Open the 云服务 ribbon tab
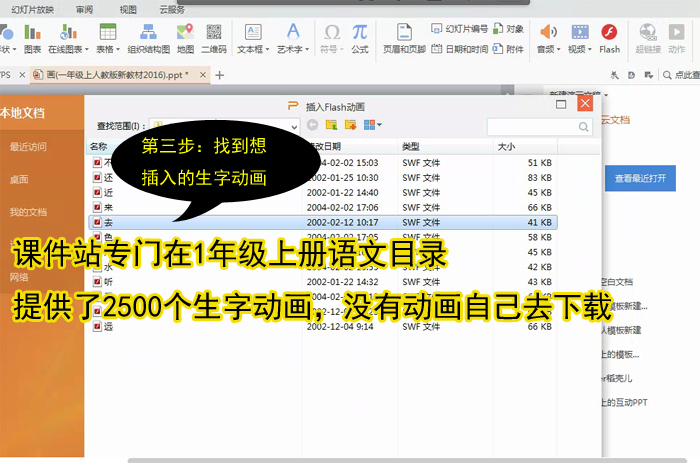700x463 pixels. pyautogui.click(x=173, y=9)
